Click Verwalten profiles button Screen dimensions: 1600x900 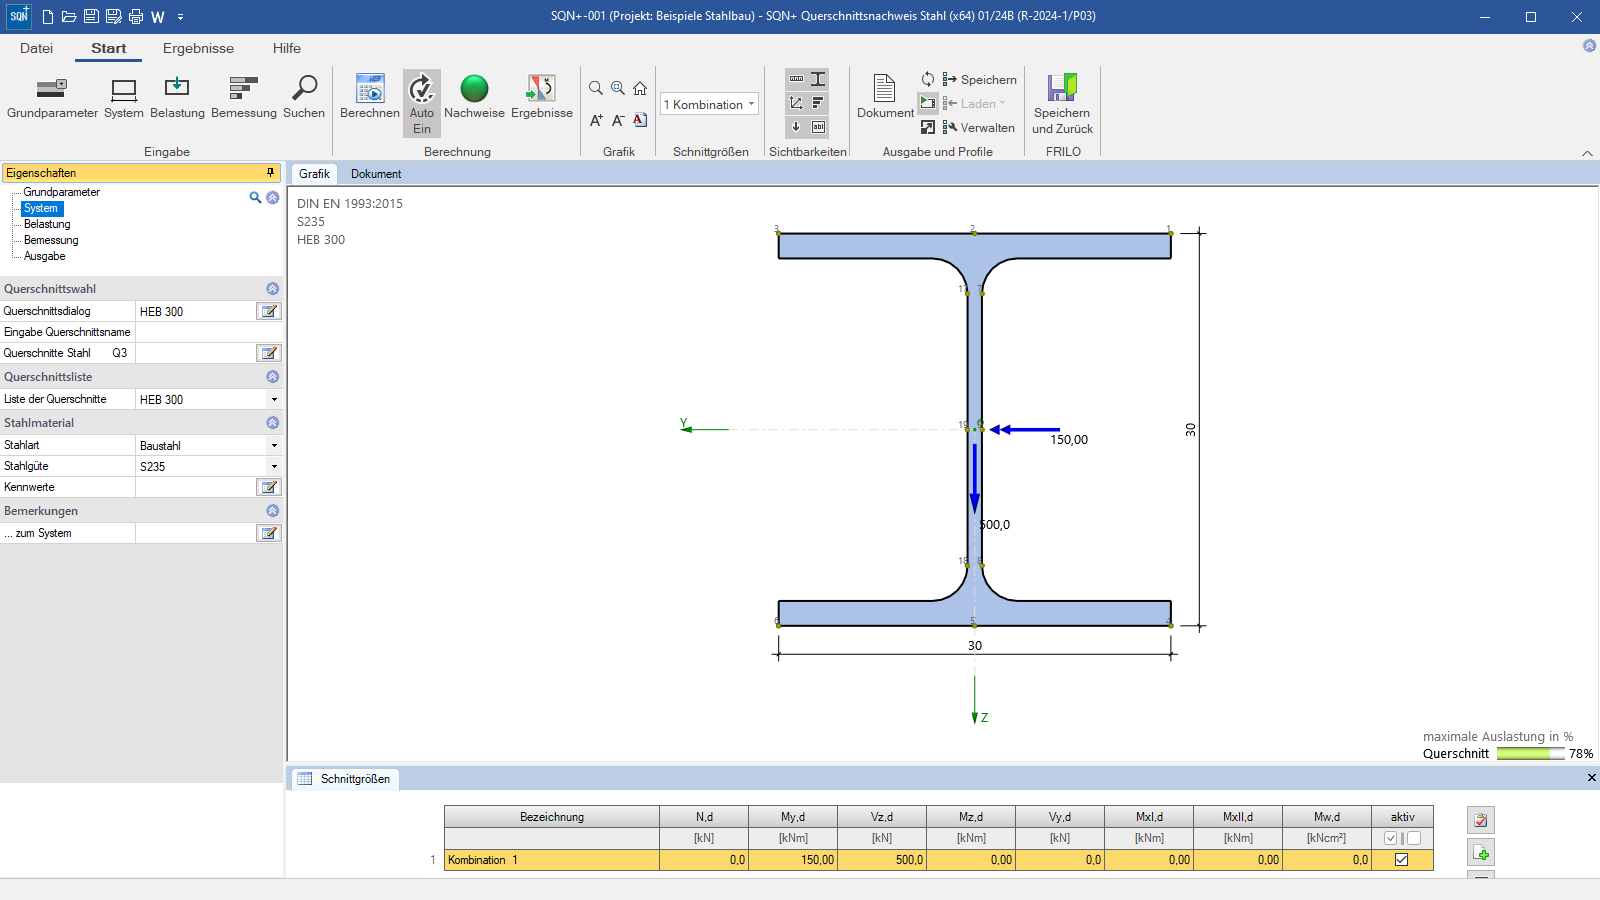click(978, 127)
